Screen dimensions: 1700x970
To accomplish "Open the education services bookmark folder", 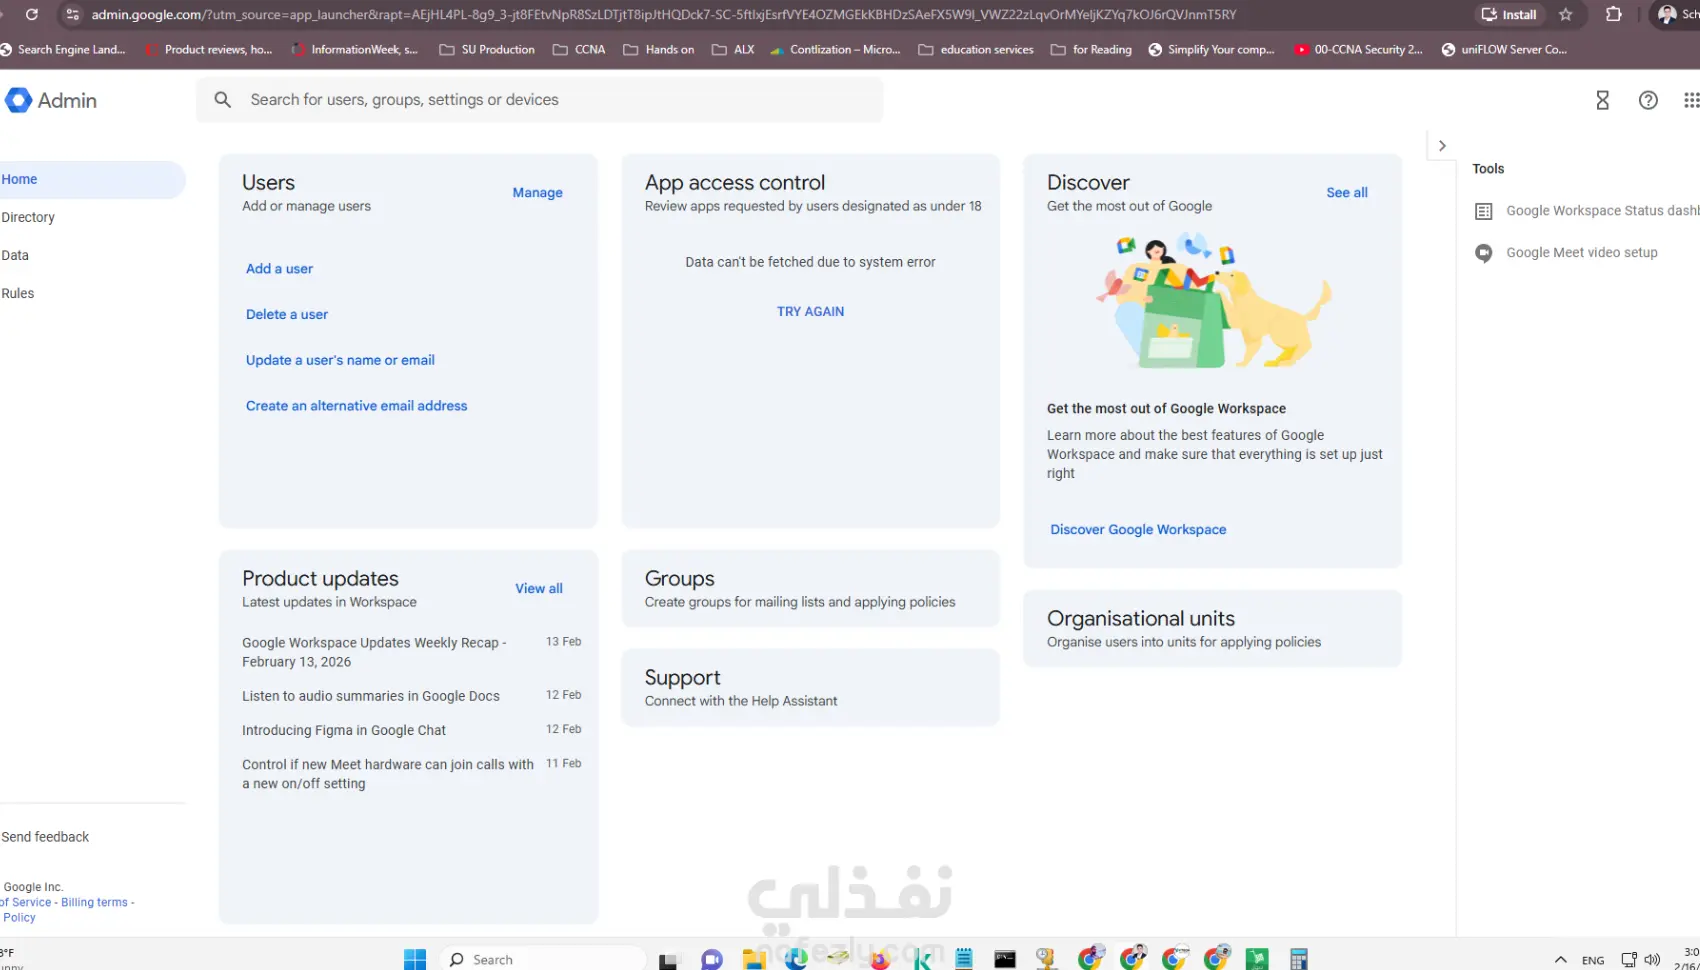I will (976, 49).
